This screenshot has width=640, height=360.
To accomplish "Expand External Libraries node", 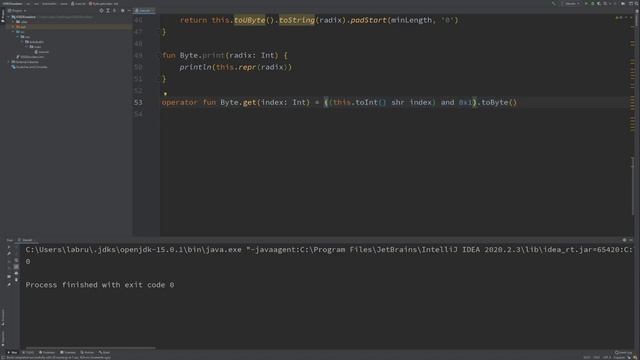I will tap(9, 62).
